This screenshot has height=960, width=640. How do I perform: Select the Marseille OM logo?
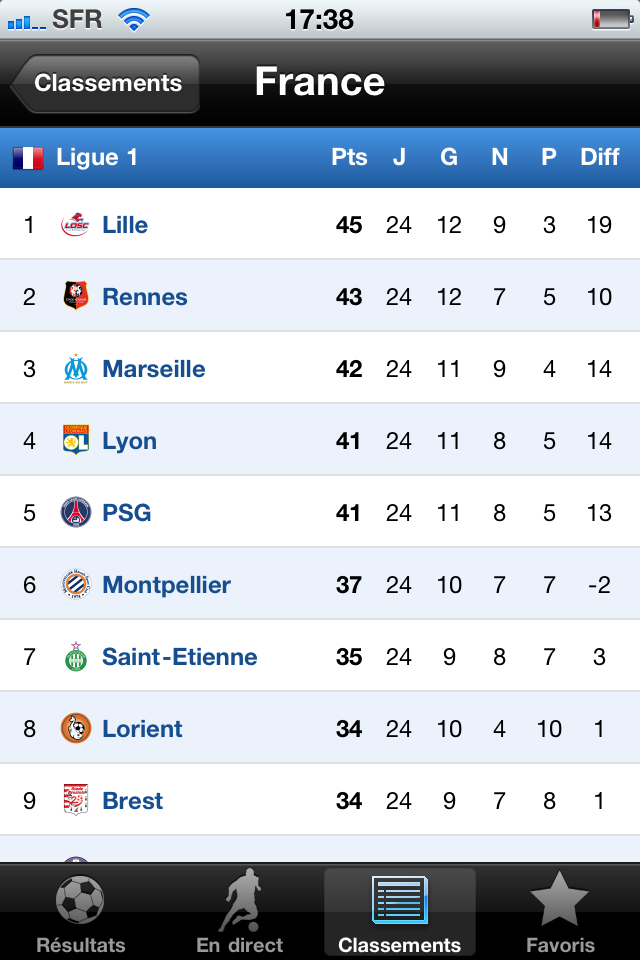(76, 369)
